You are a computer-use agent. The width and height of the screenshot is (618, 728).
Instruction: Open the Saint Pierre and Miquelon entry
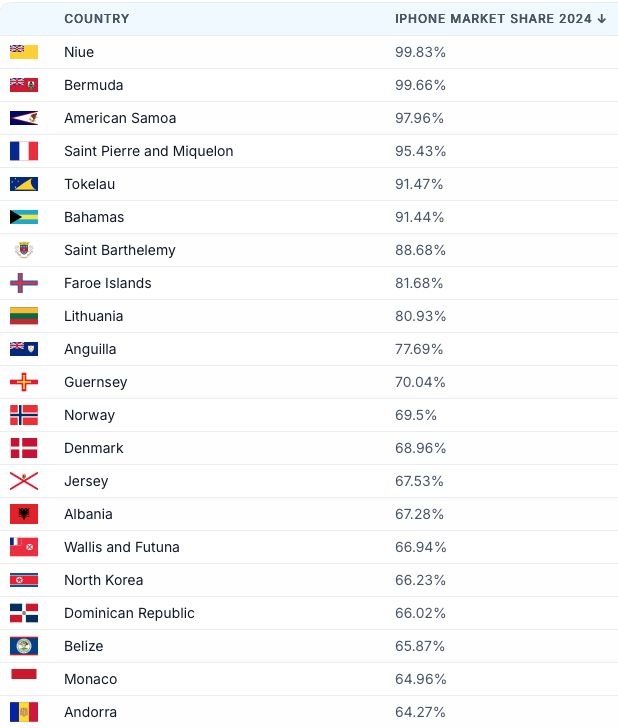(x=148, y=151)
